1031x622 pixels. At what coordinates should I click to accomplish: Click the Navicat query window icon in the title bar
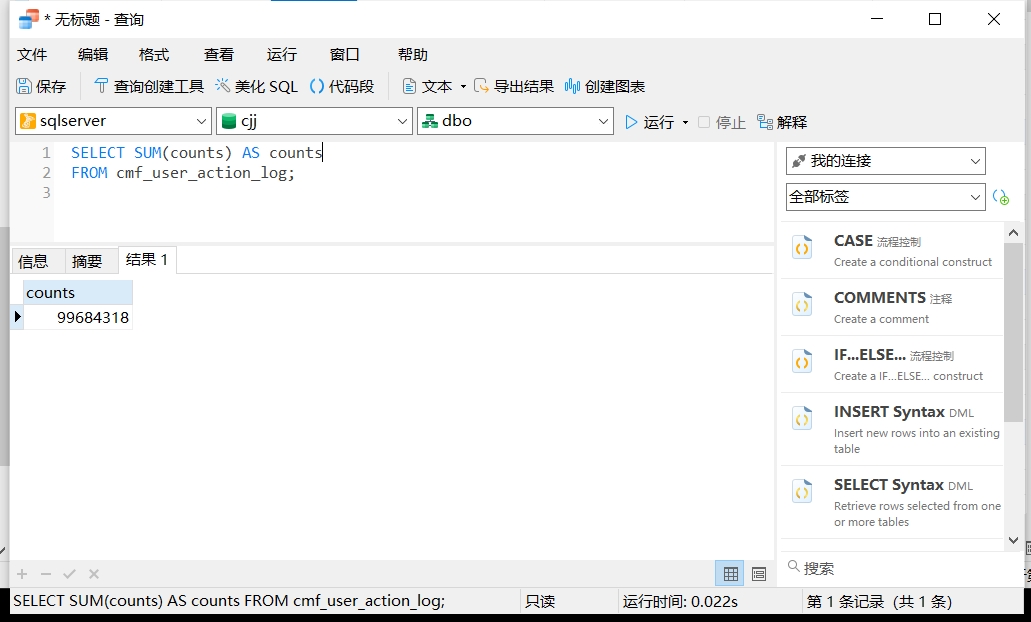coord(28,19)
